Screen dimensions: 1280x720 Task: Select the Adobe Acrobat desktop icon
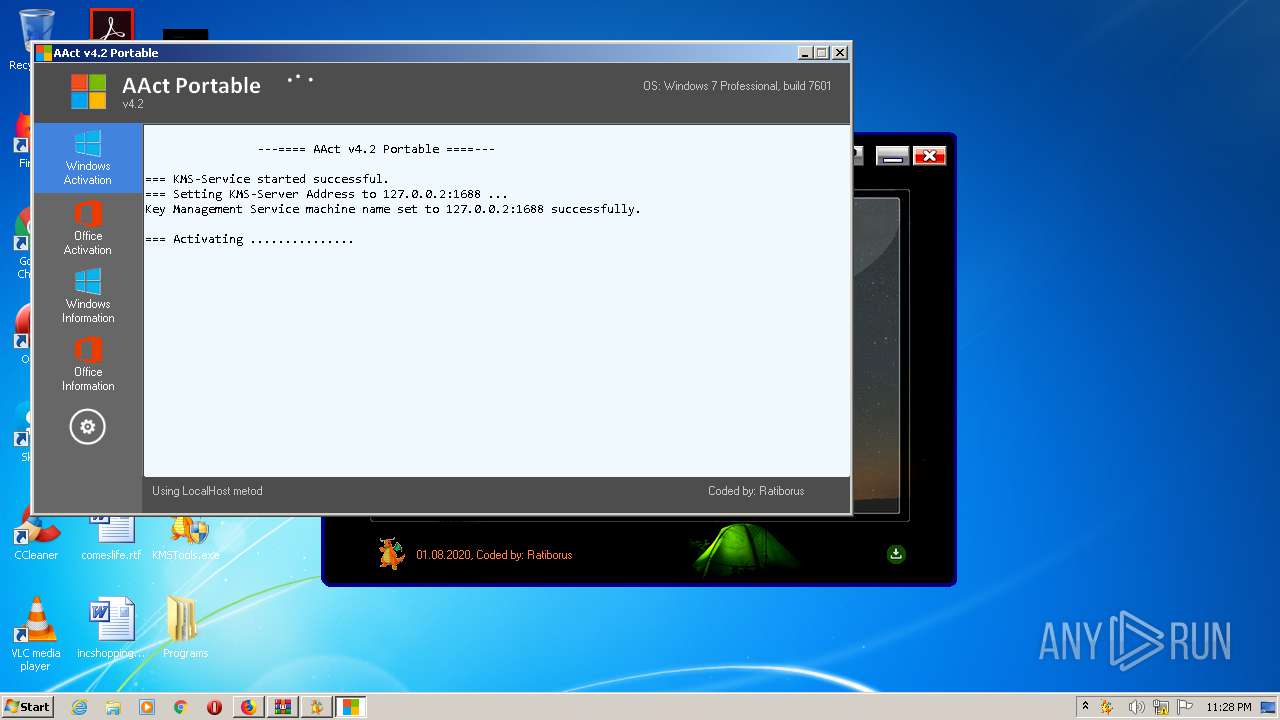(x=111, y=25)
